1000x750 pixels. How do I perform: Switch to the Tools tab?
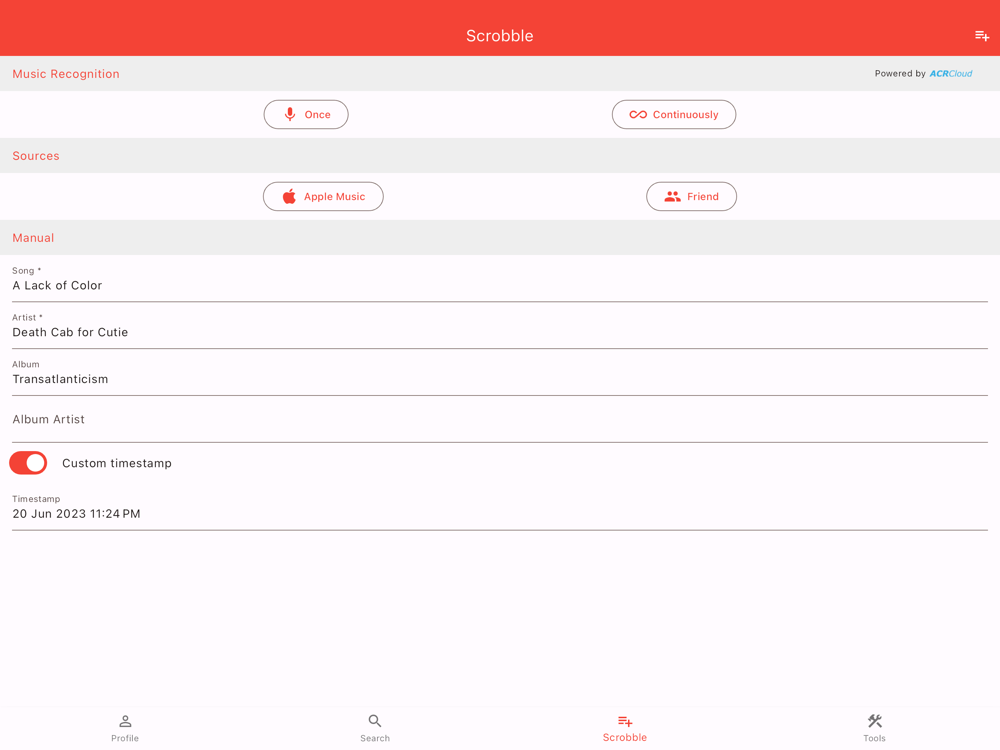[874, 728]
